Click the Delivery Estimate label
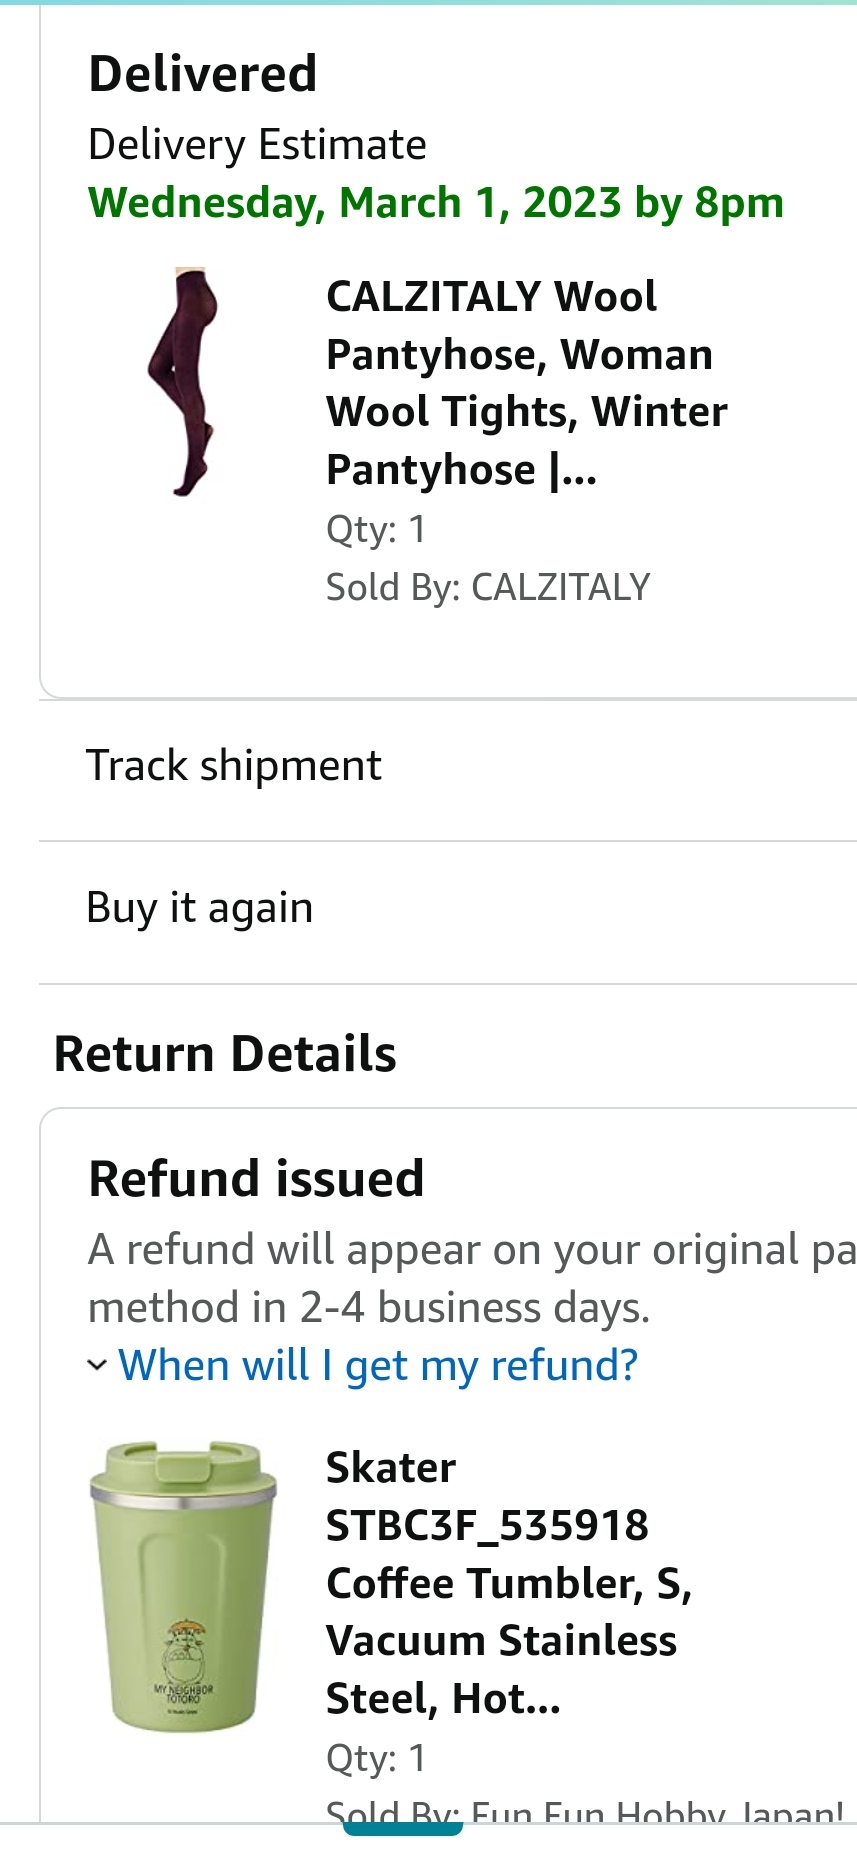Viewport: 857px width, 1852px height. 257,144
